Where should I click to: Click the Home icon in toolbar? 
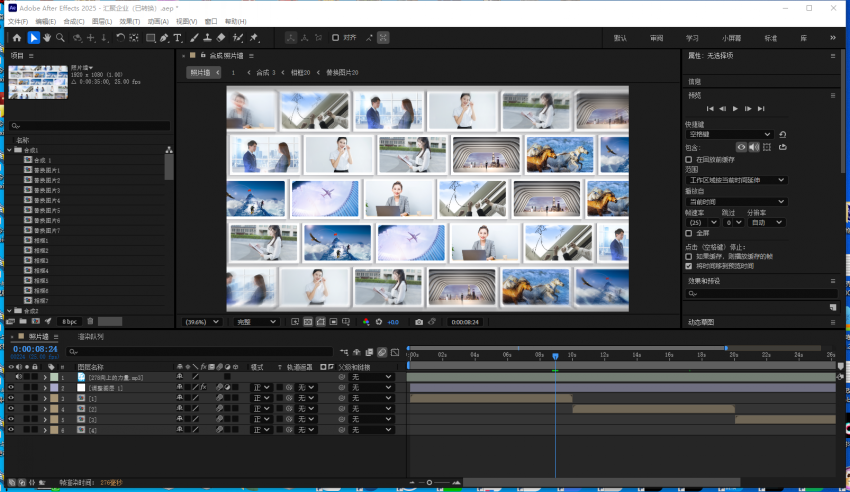click(16, 38)
